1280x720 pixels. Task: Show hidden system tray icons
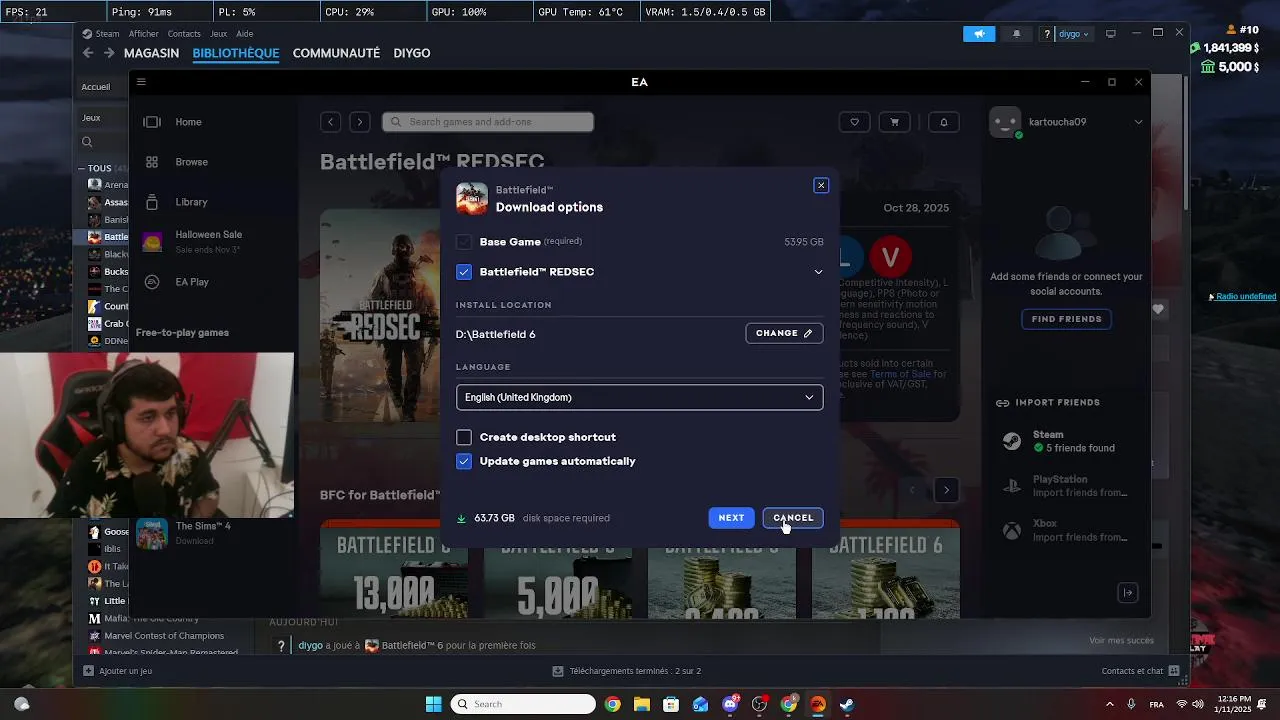coord(1109,704)
